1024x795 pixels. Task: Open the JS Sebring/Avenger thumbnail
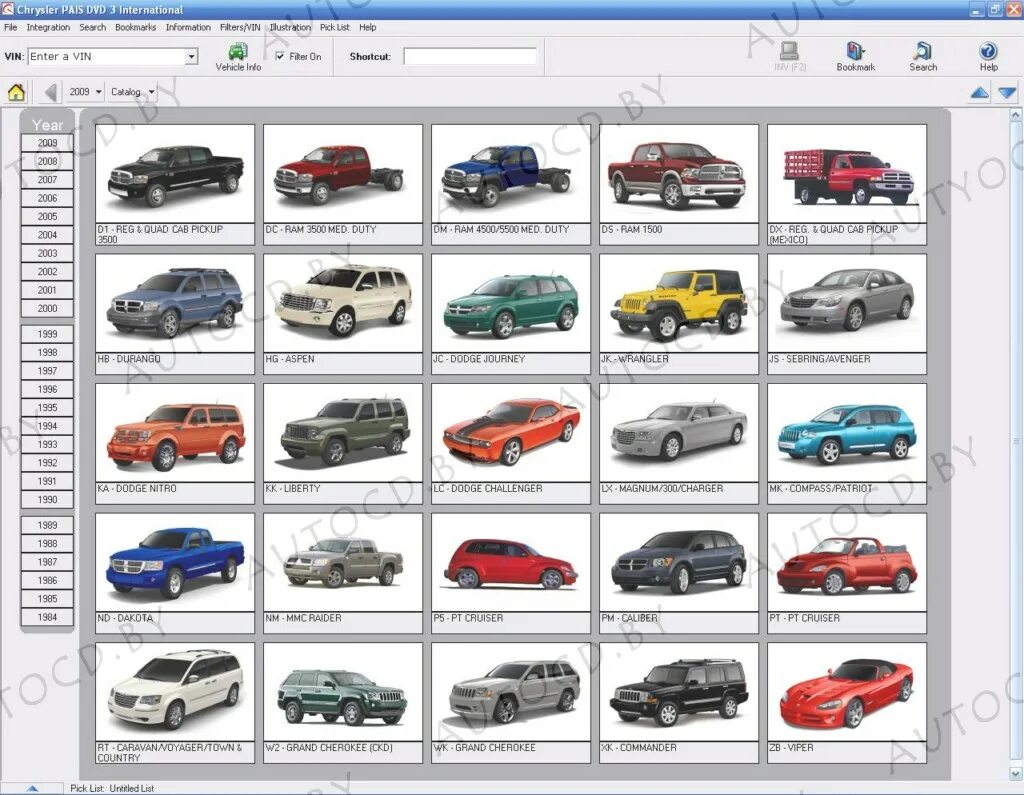847,304
